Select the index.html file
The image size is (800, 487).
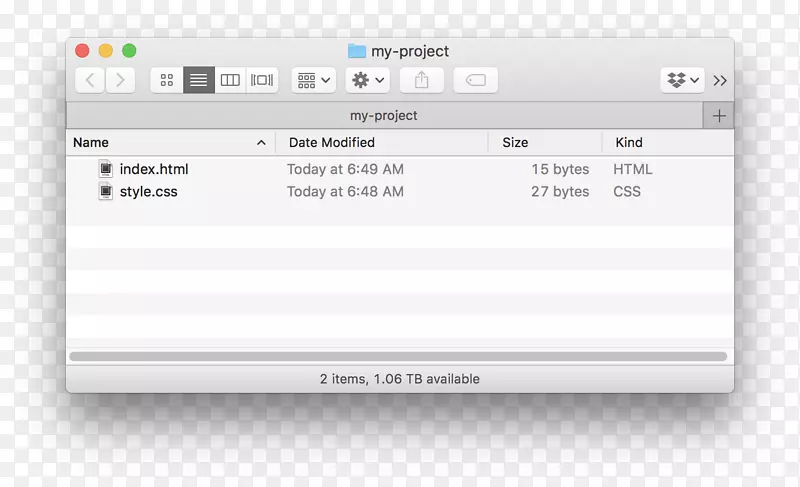153,169
